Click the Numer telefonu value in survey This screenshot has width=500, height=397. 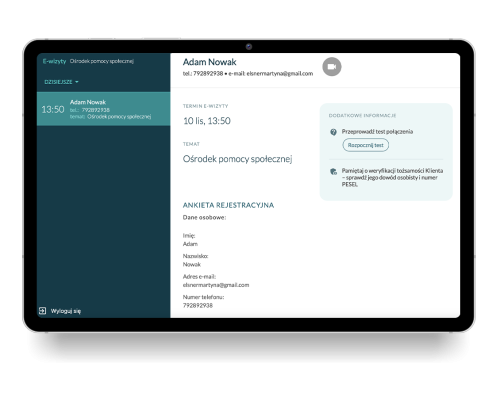coord(198,305)
